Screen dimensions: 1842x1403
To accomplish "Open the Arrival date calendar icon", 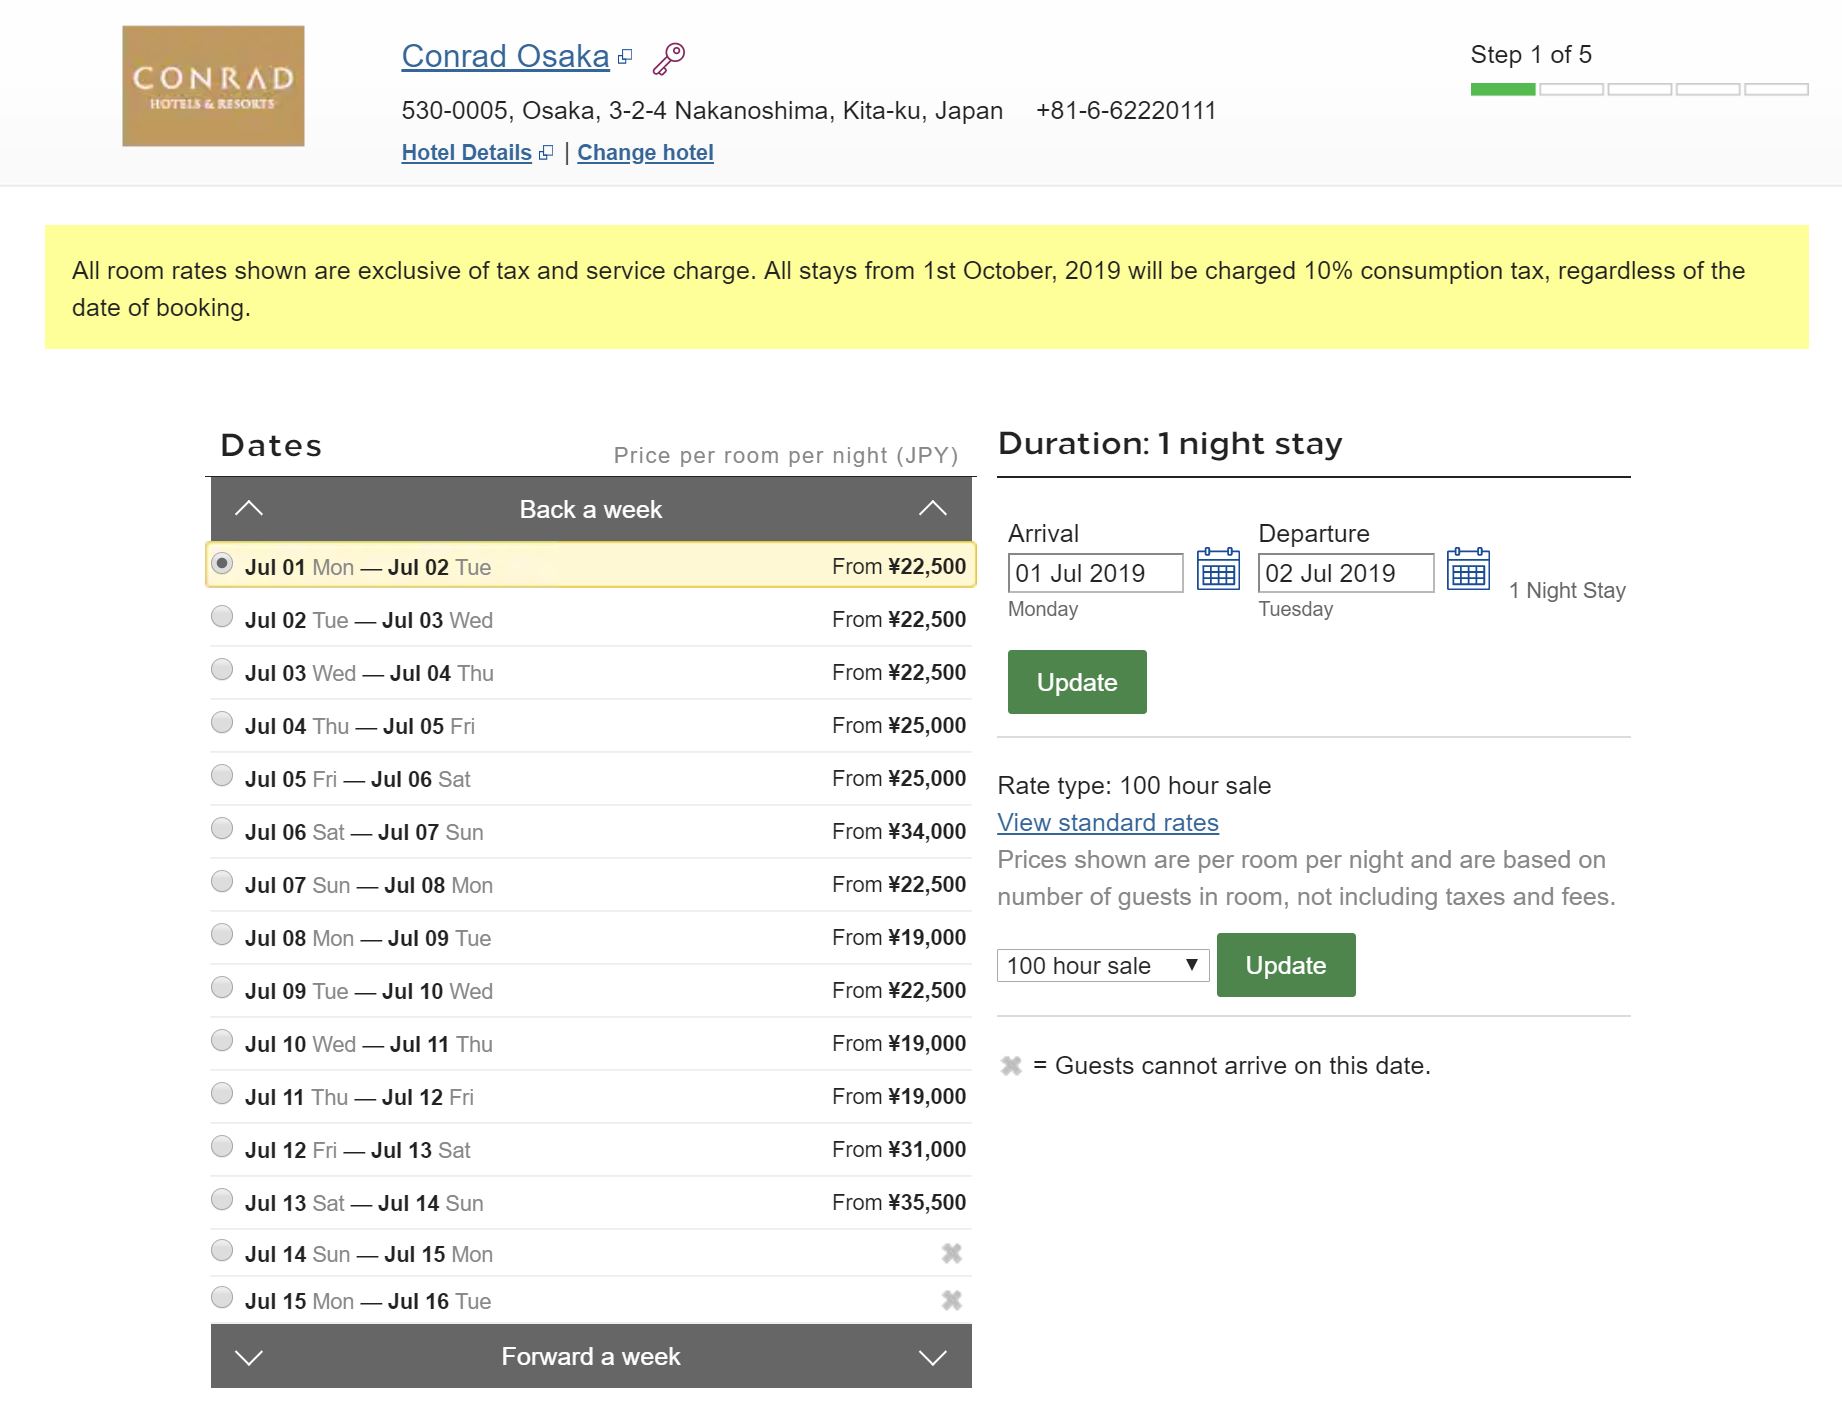I will 1218,570.
